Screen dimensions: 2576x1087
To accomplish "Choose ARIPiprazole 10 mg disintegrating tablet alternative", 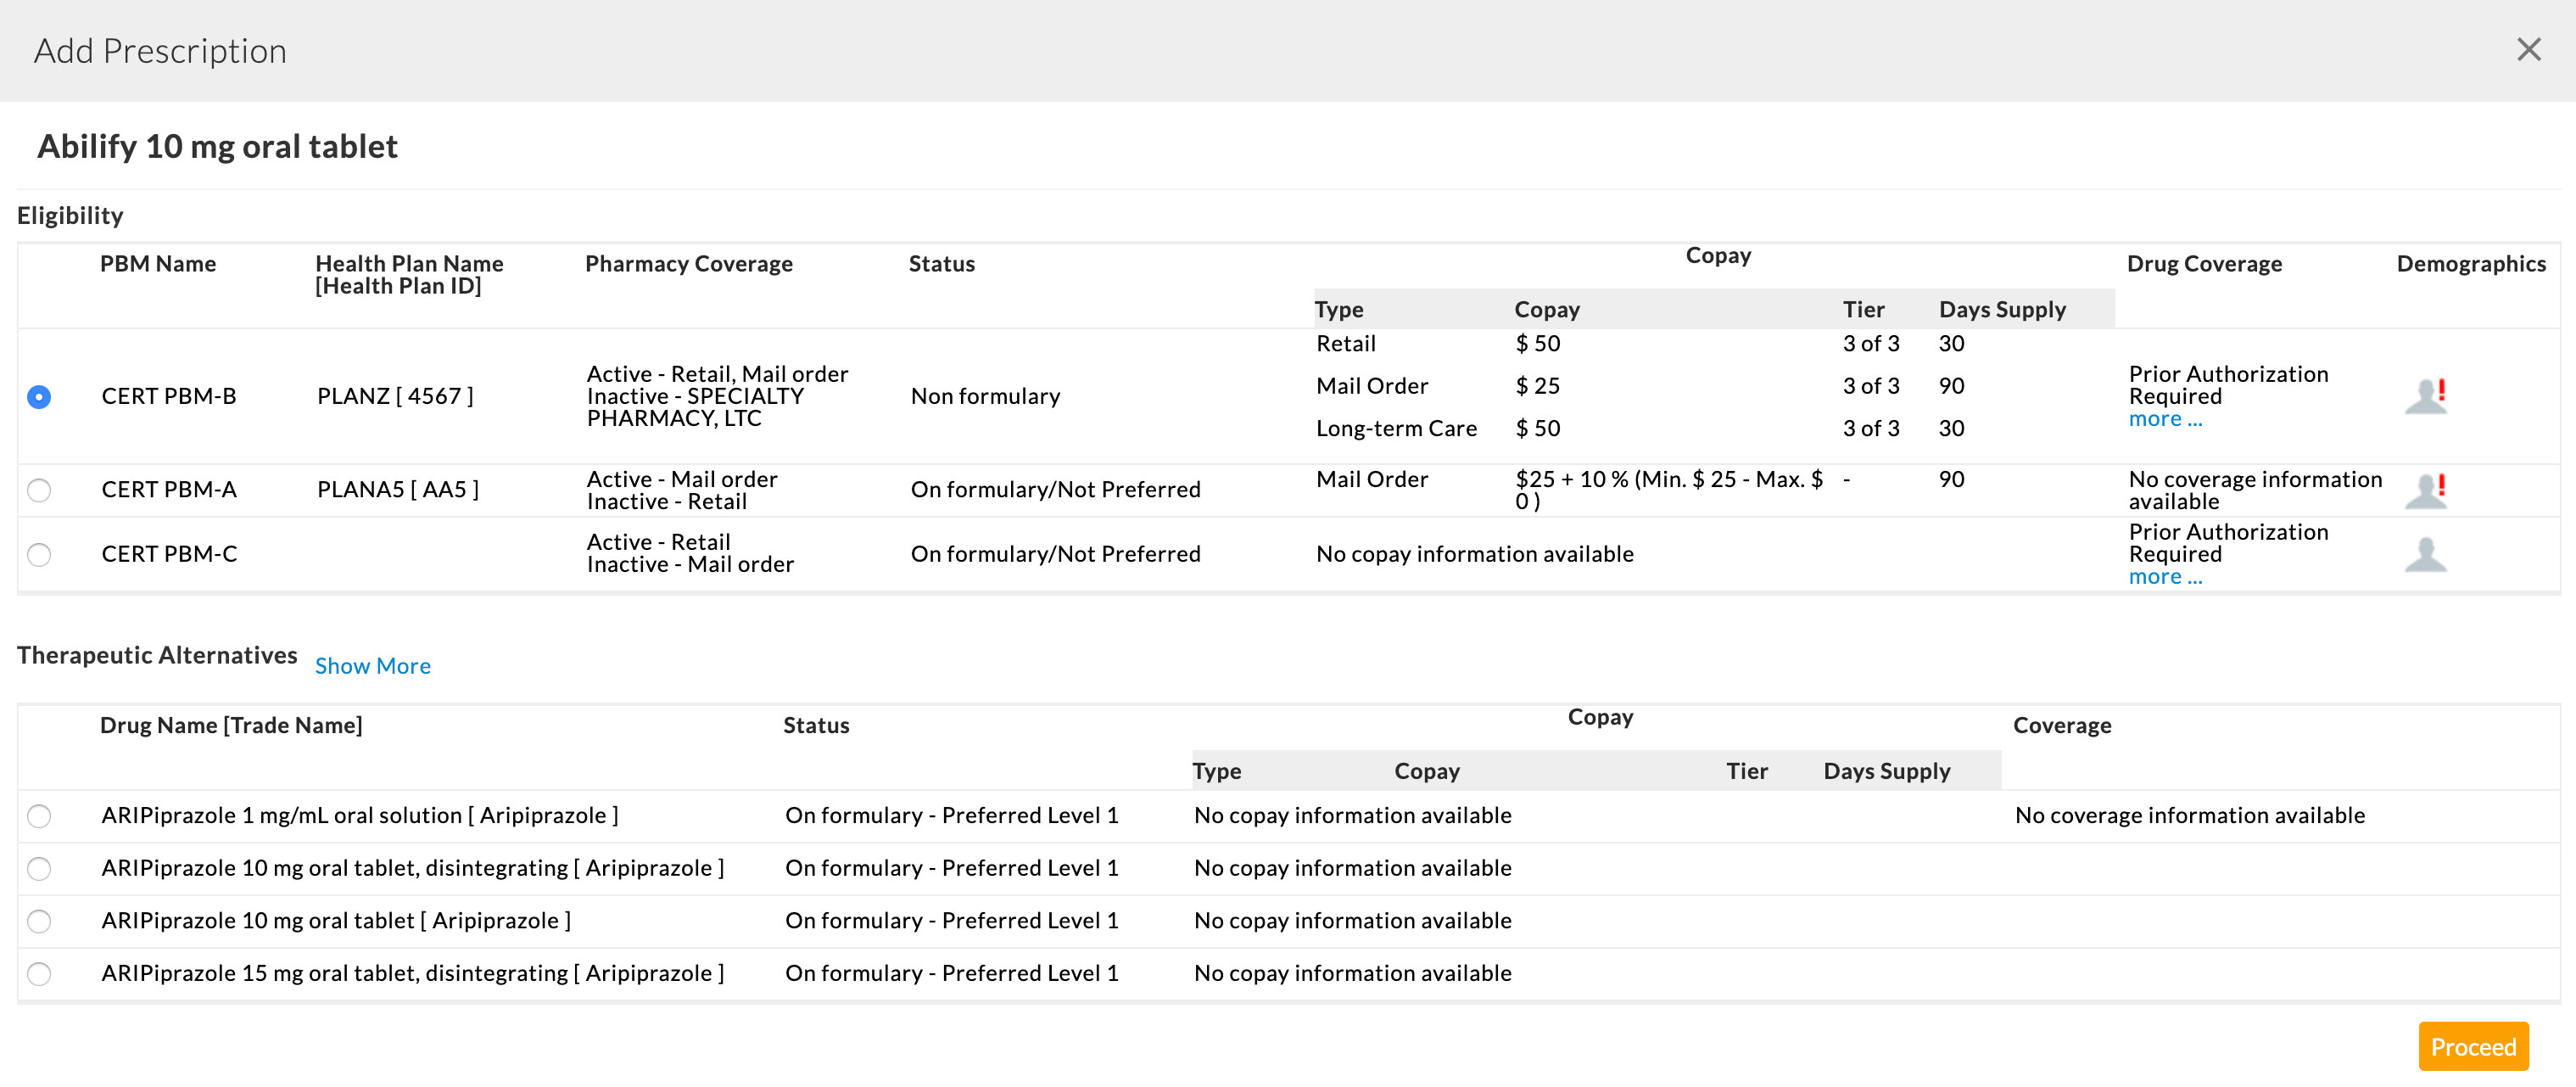I will [39, 869].
